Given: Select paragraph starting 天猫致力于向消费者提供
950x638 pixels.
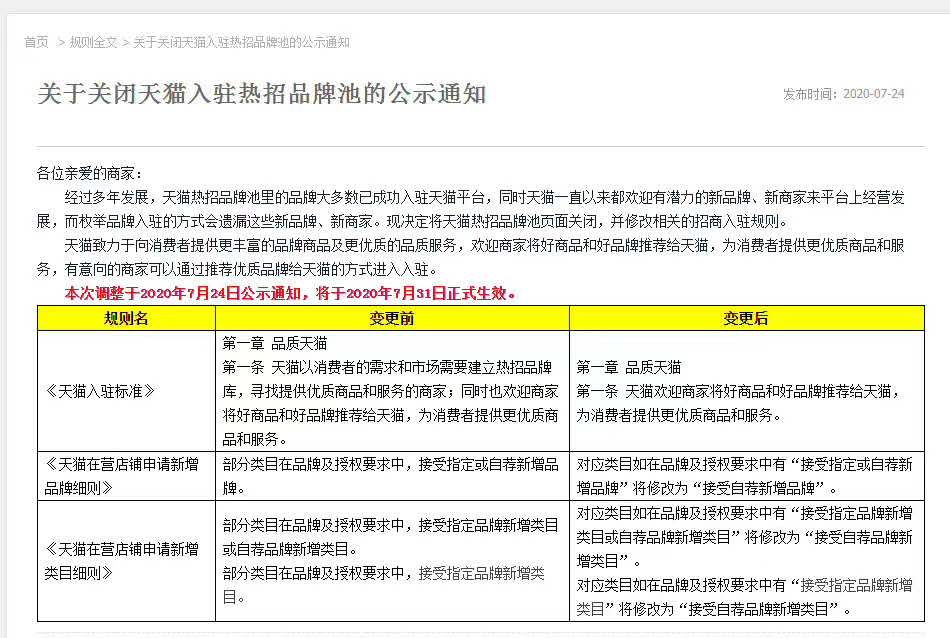Looking at the screenshot, I should click(471, 258).
